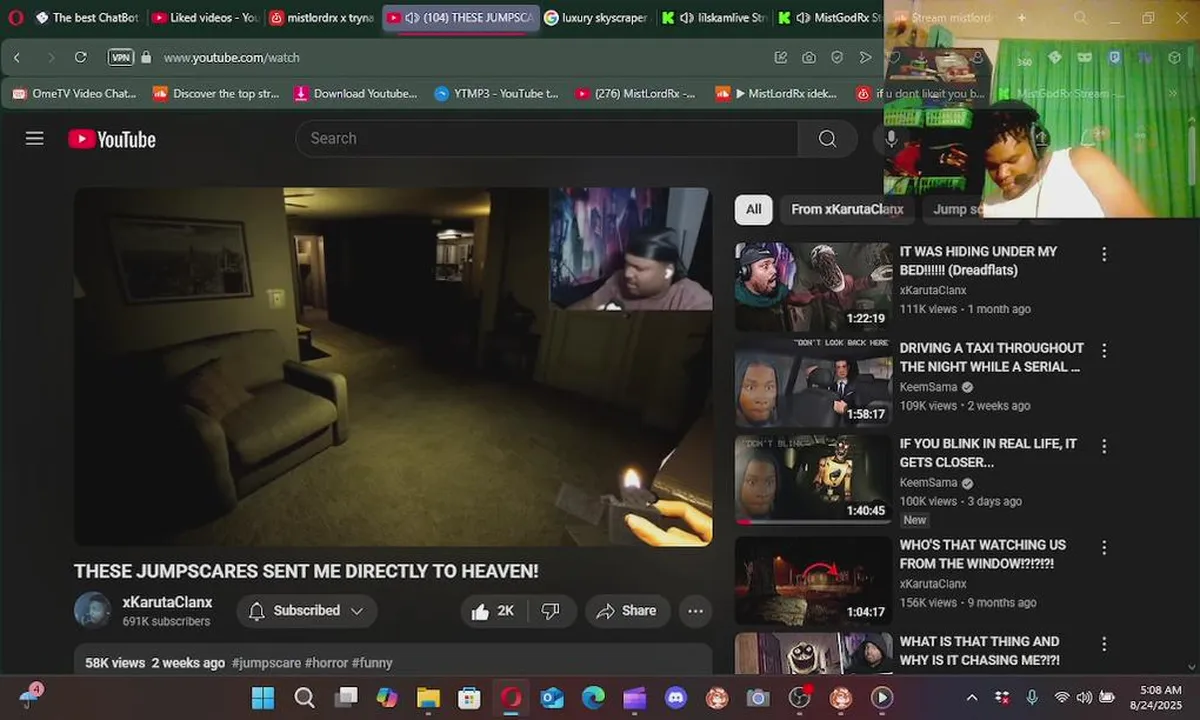The width and height of the screenshot is (1200, 720).
Task: Open the more actions button beside Share
Action: (695, 610)
